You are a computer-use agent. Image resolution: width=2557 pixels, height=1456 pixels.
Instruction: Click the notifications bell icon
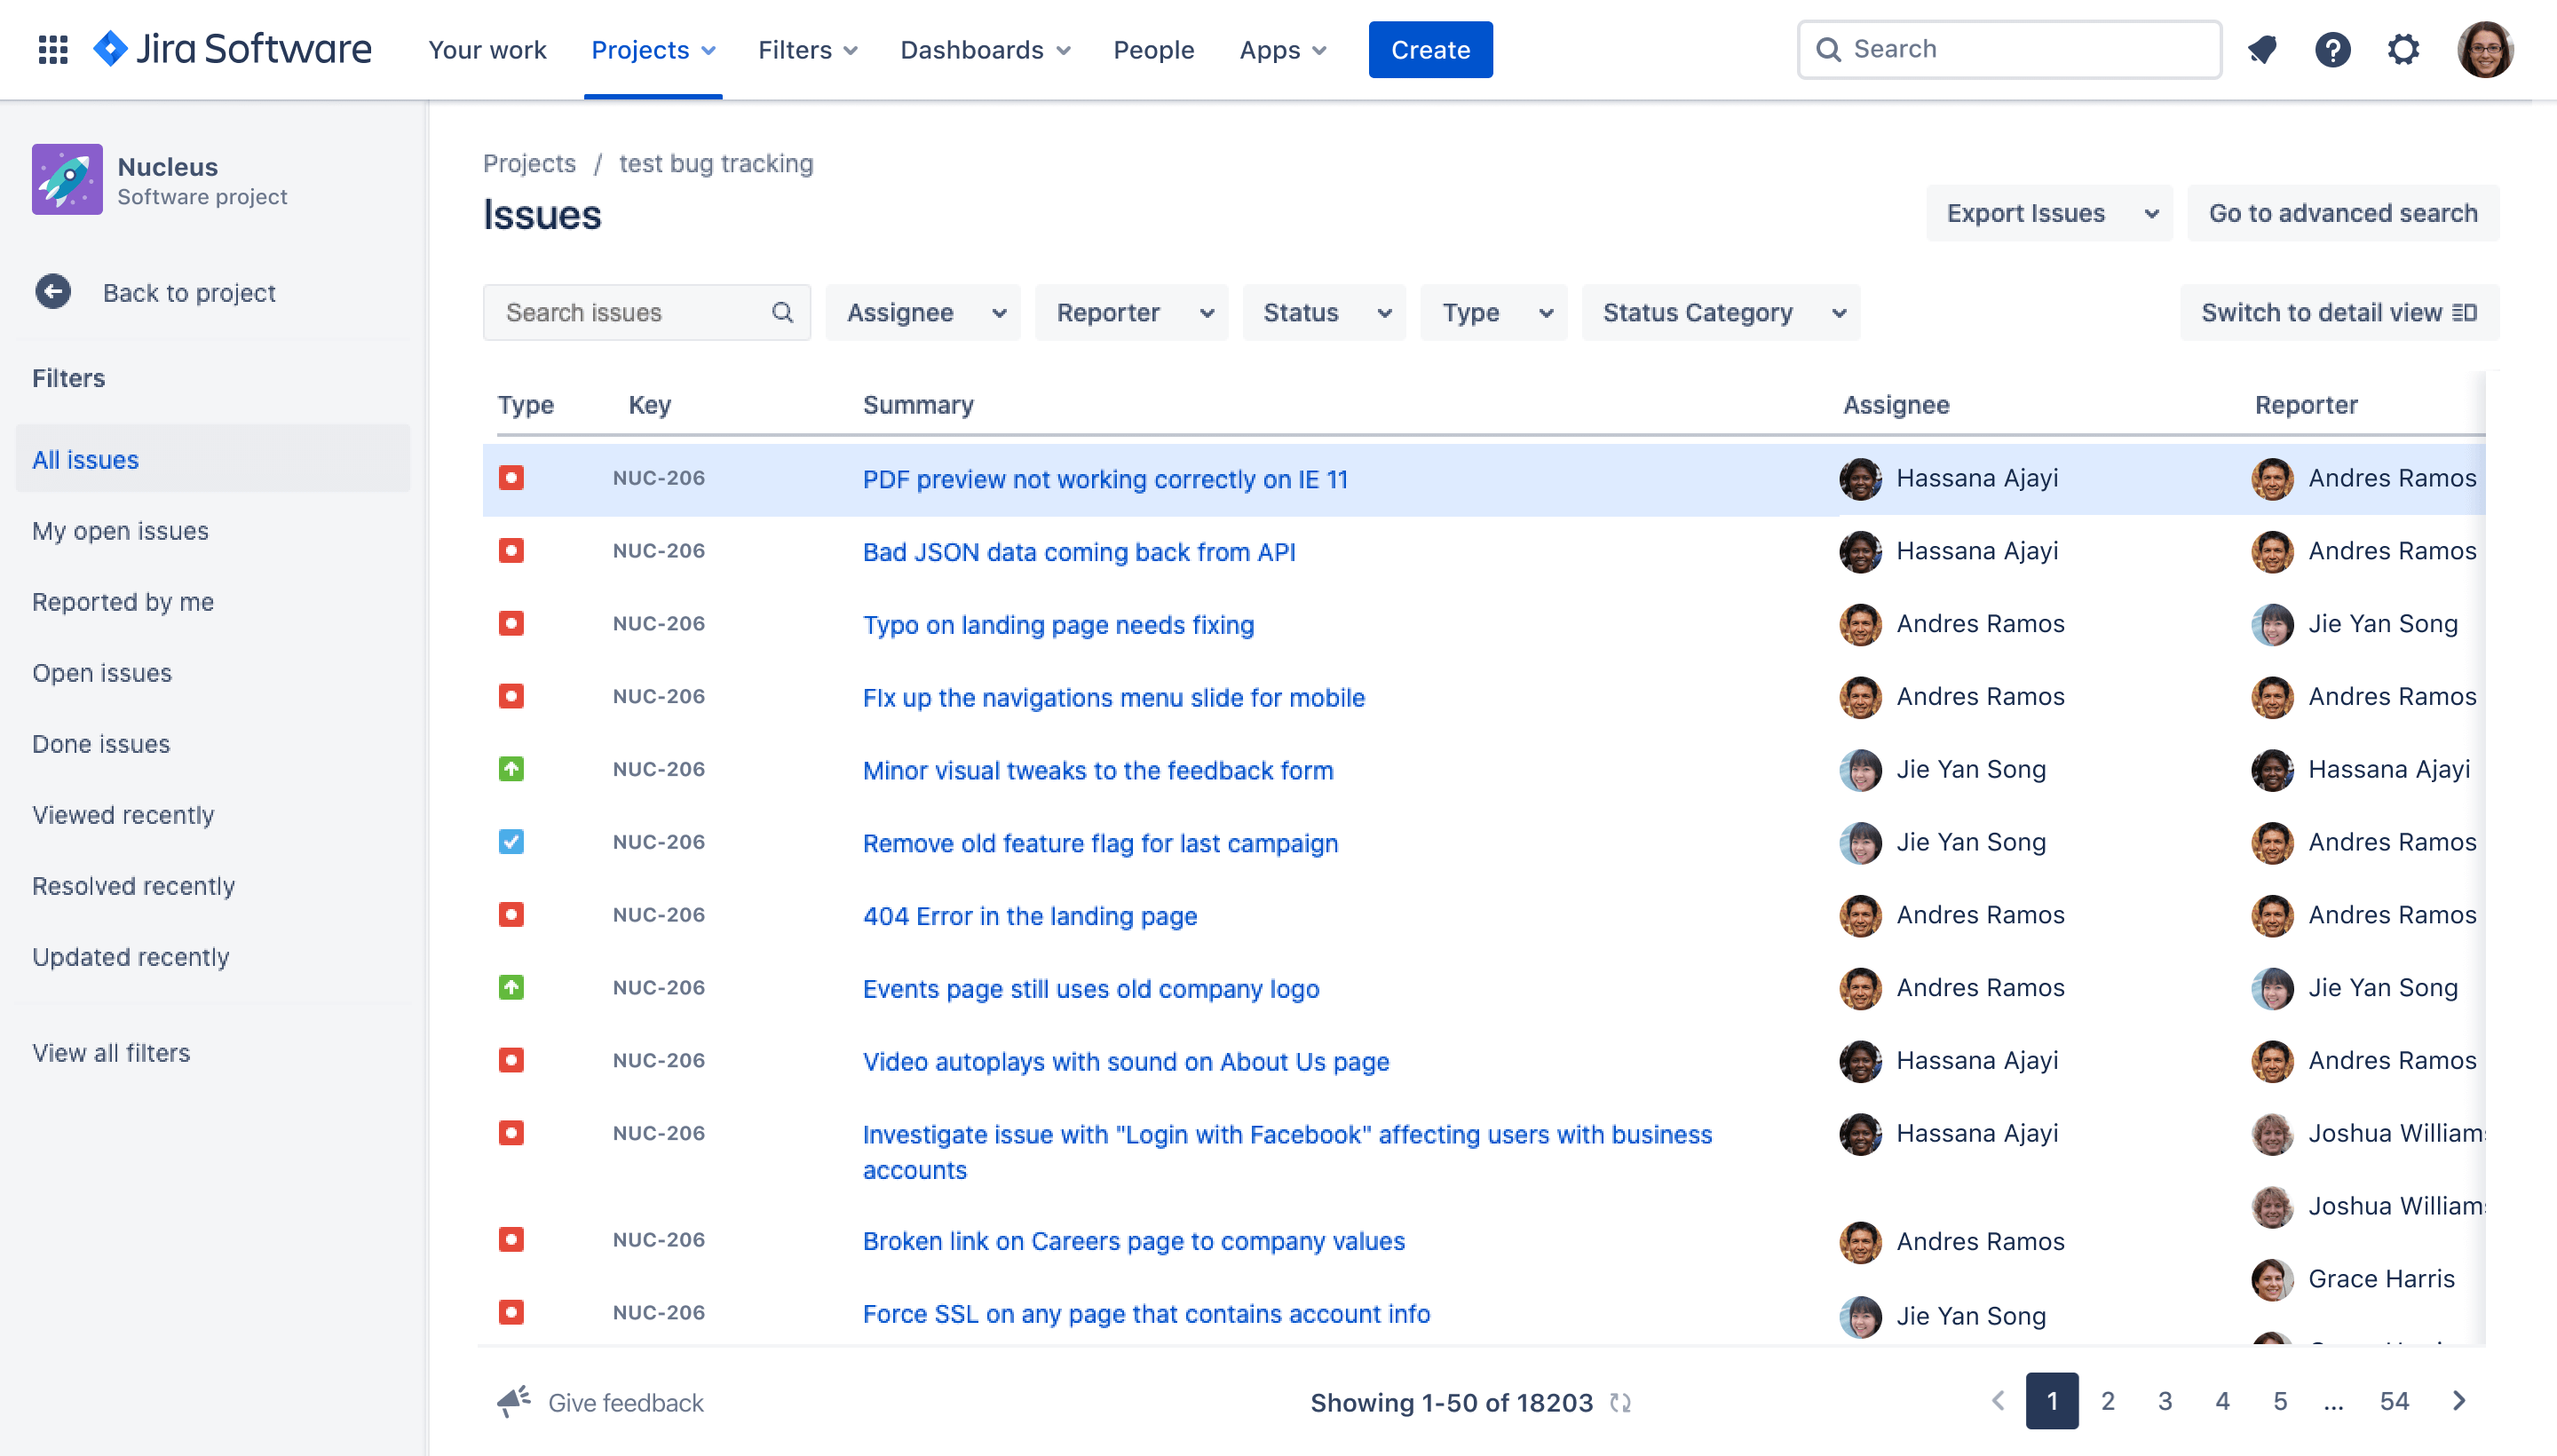tap(2262, 49)
